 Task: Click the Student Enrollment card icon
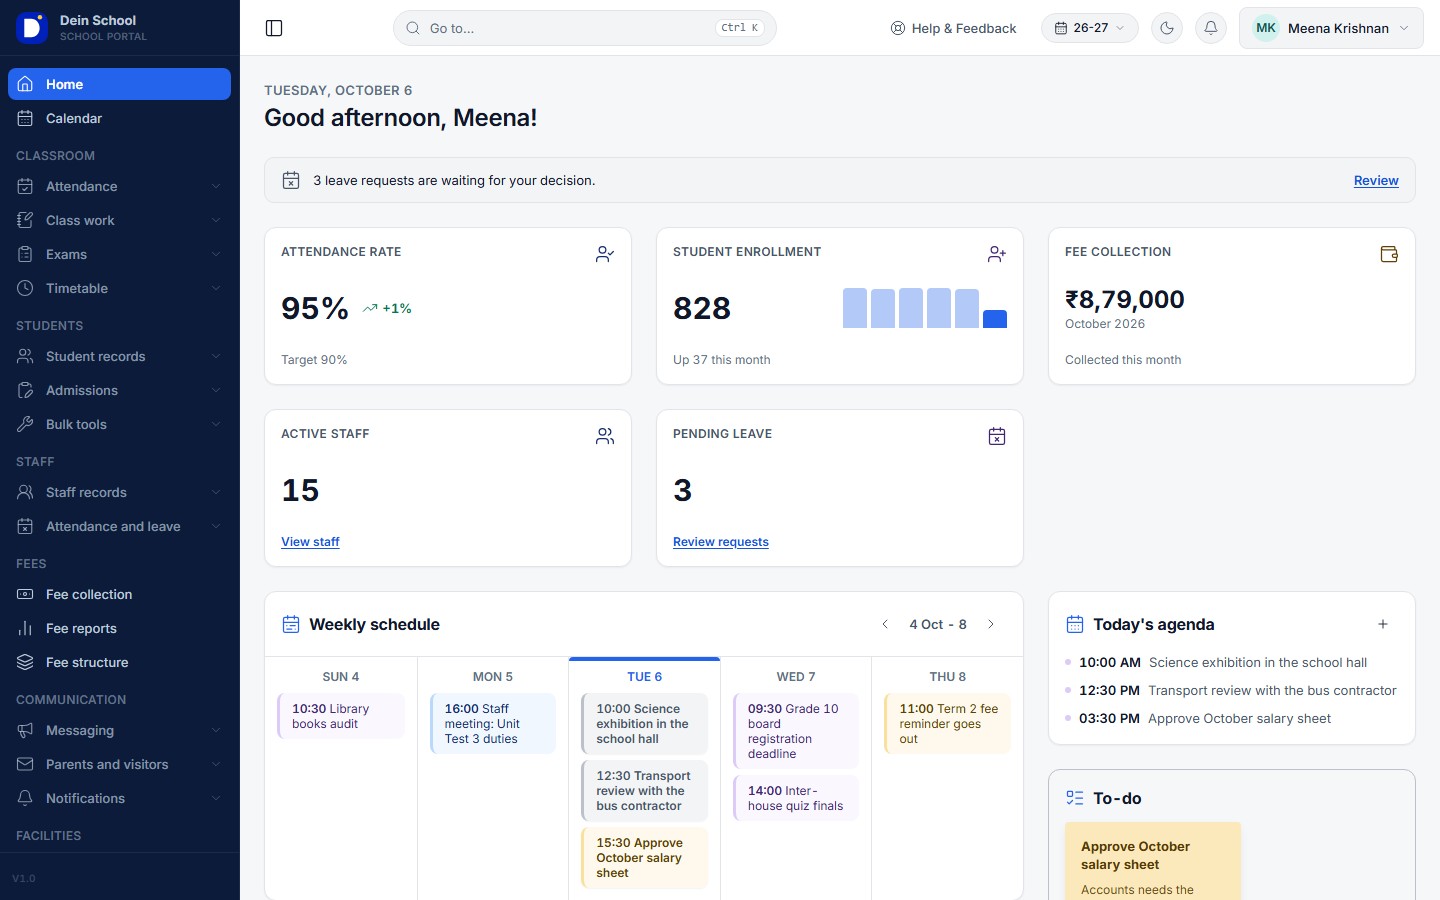997,254
